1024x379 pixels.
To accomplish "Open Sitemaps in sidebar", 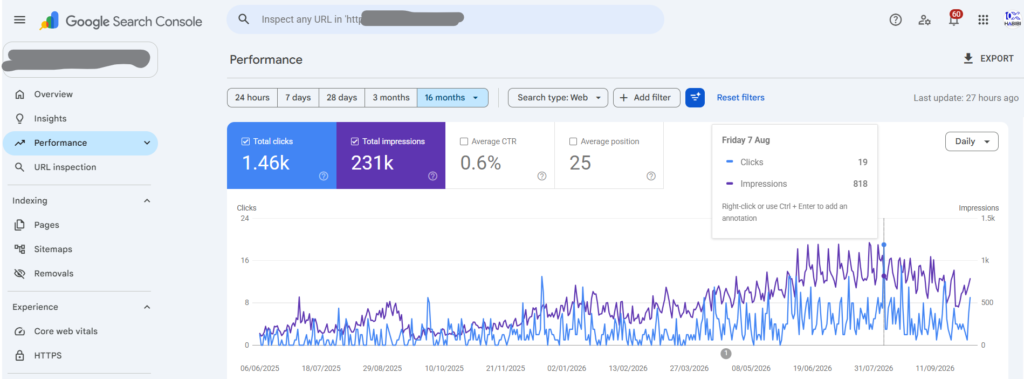I will click(x=80, y=249).
